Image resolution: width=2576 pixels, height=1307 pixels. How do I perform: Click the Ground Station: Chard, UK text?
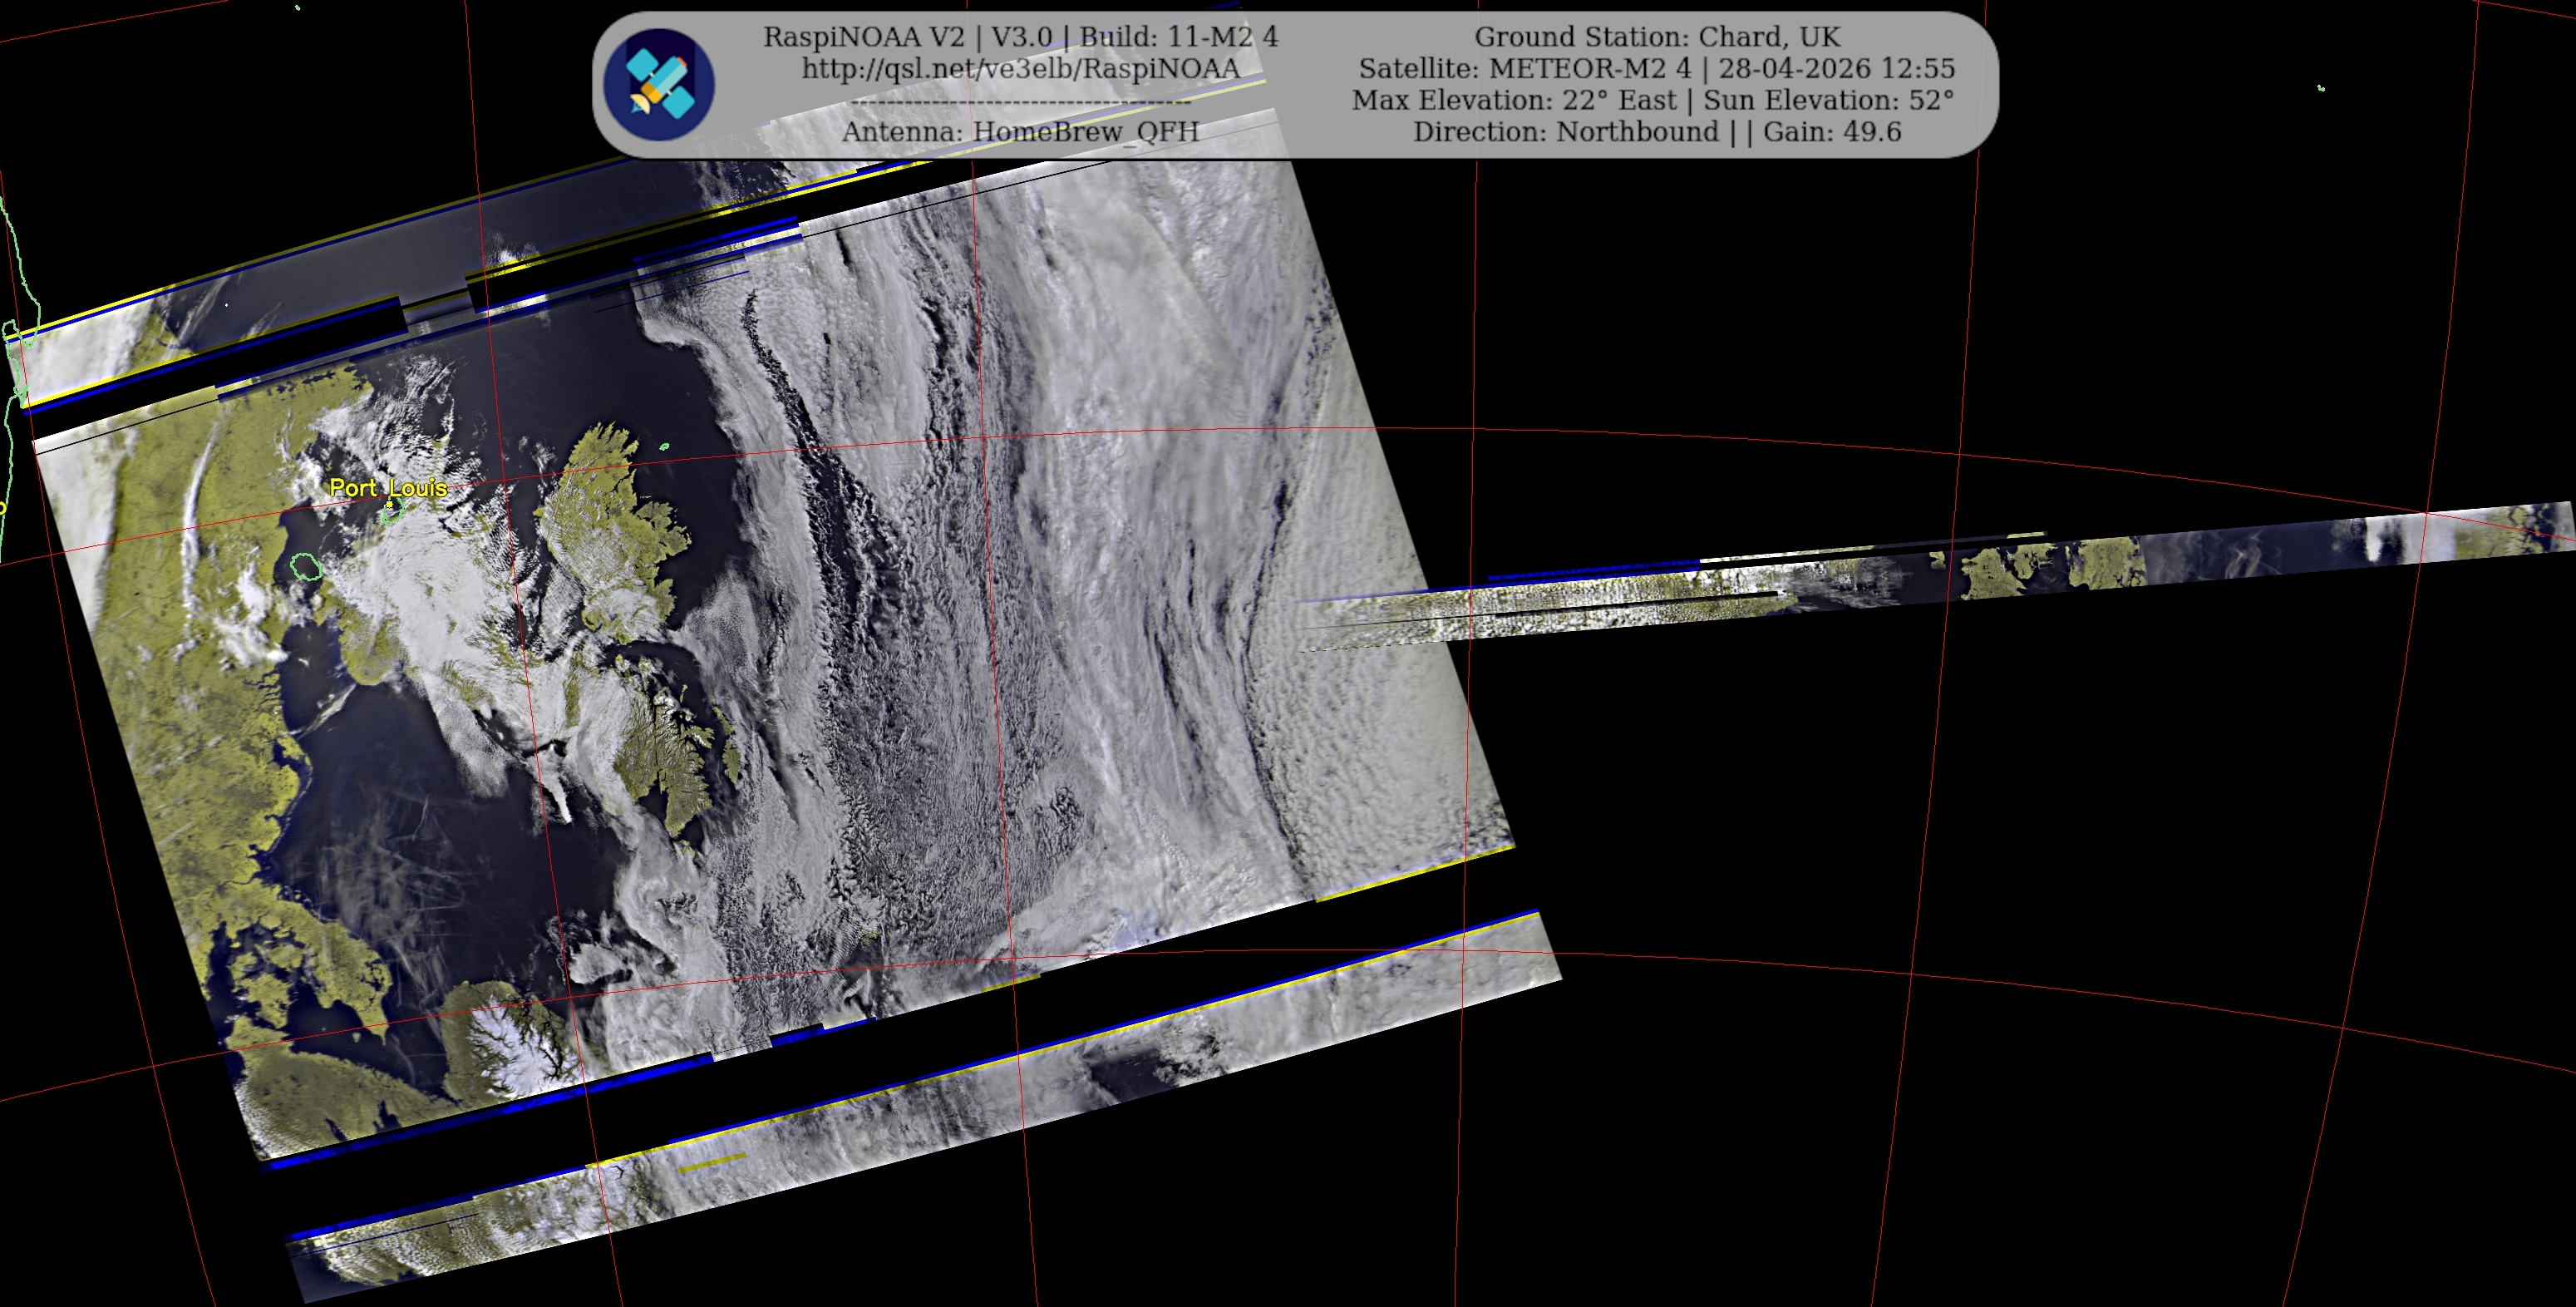[1656, 37]
